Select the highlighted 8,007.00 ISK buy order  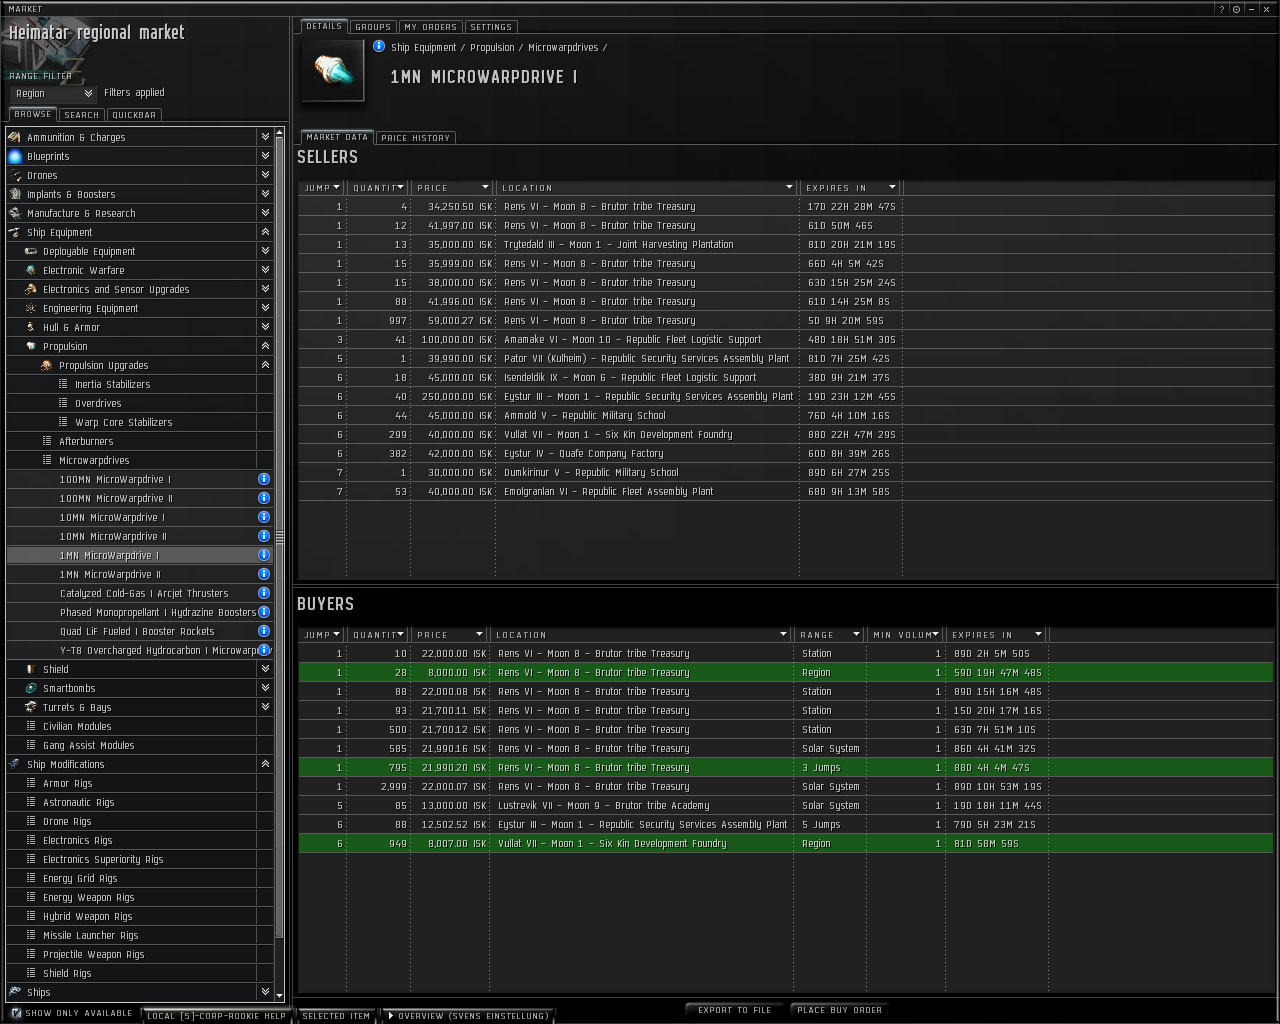786,843
